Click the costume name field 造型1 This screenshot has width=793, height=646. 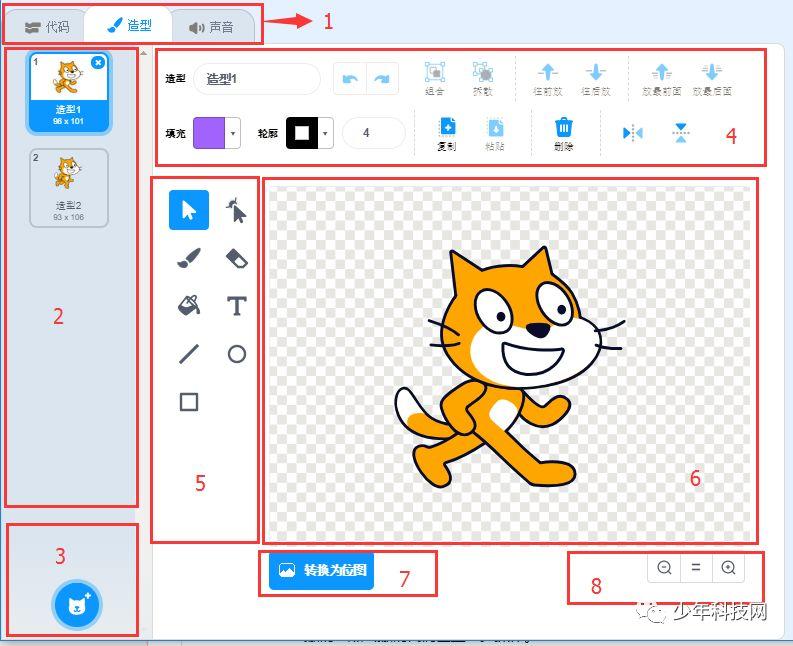pyautogui.click(x=257, y=79)
